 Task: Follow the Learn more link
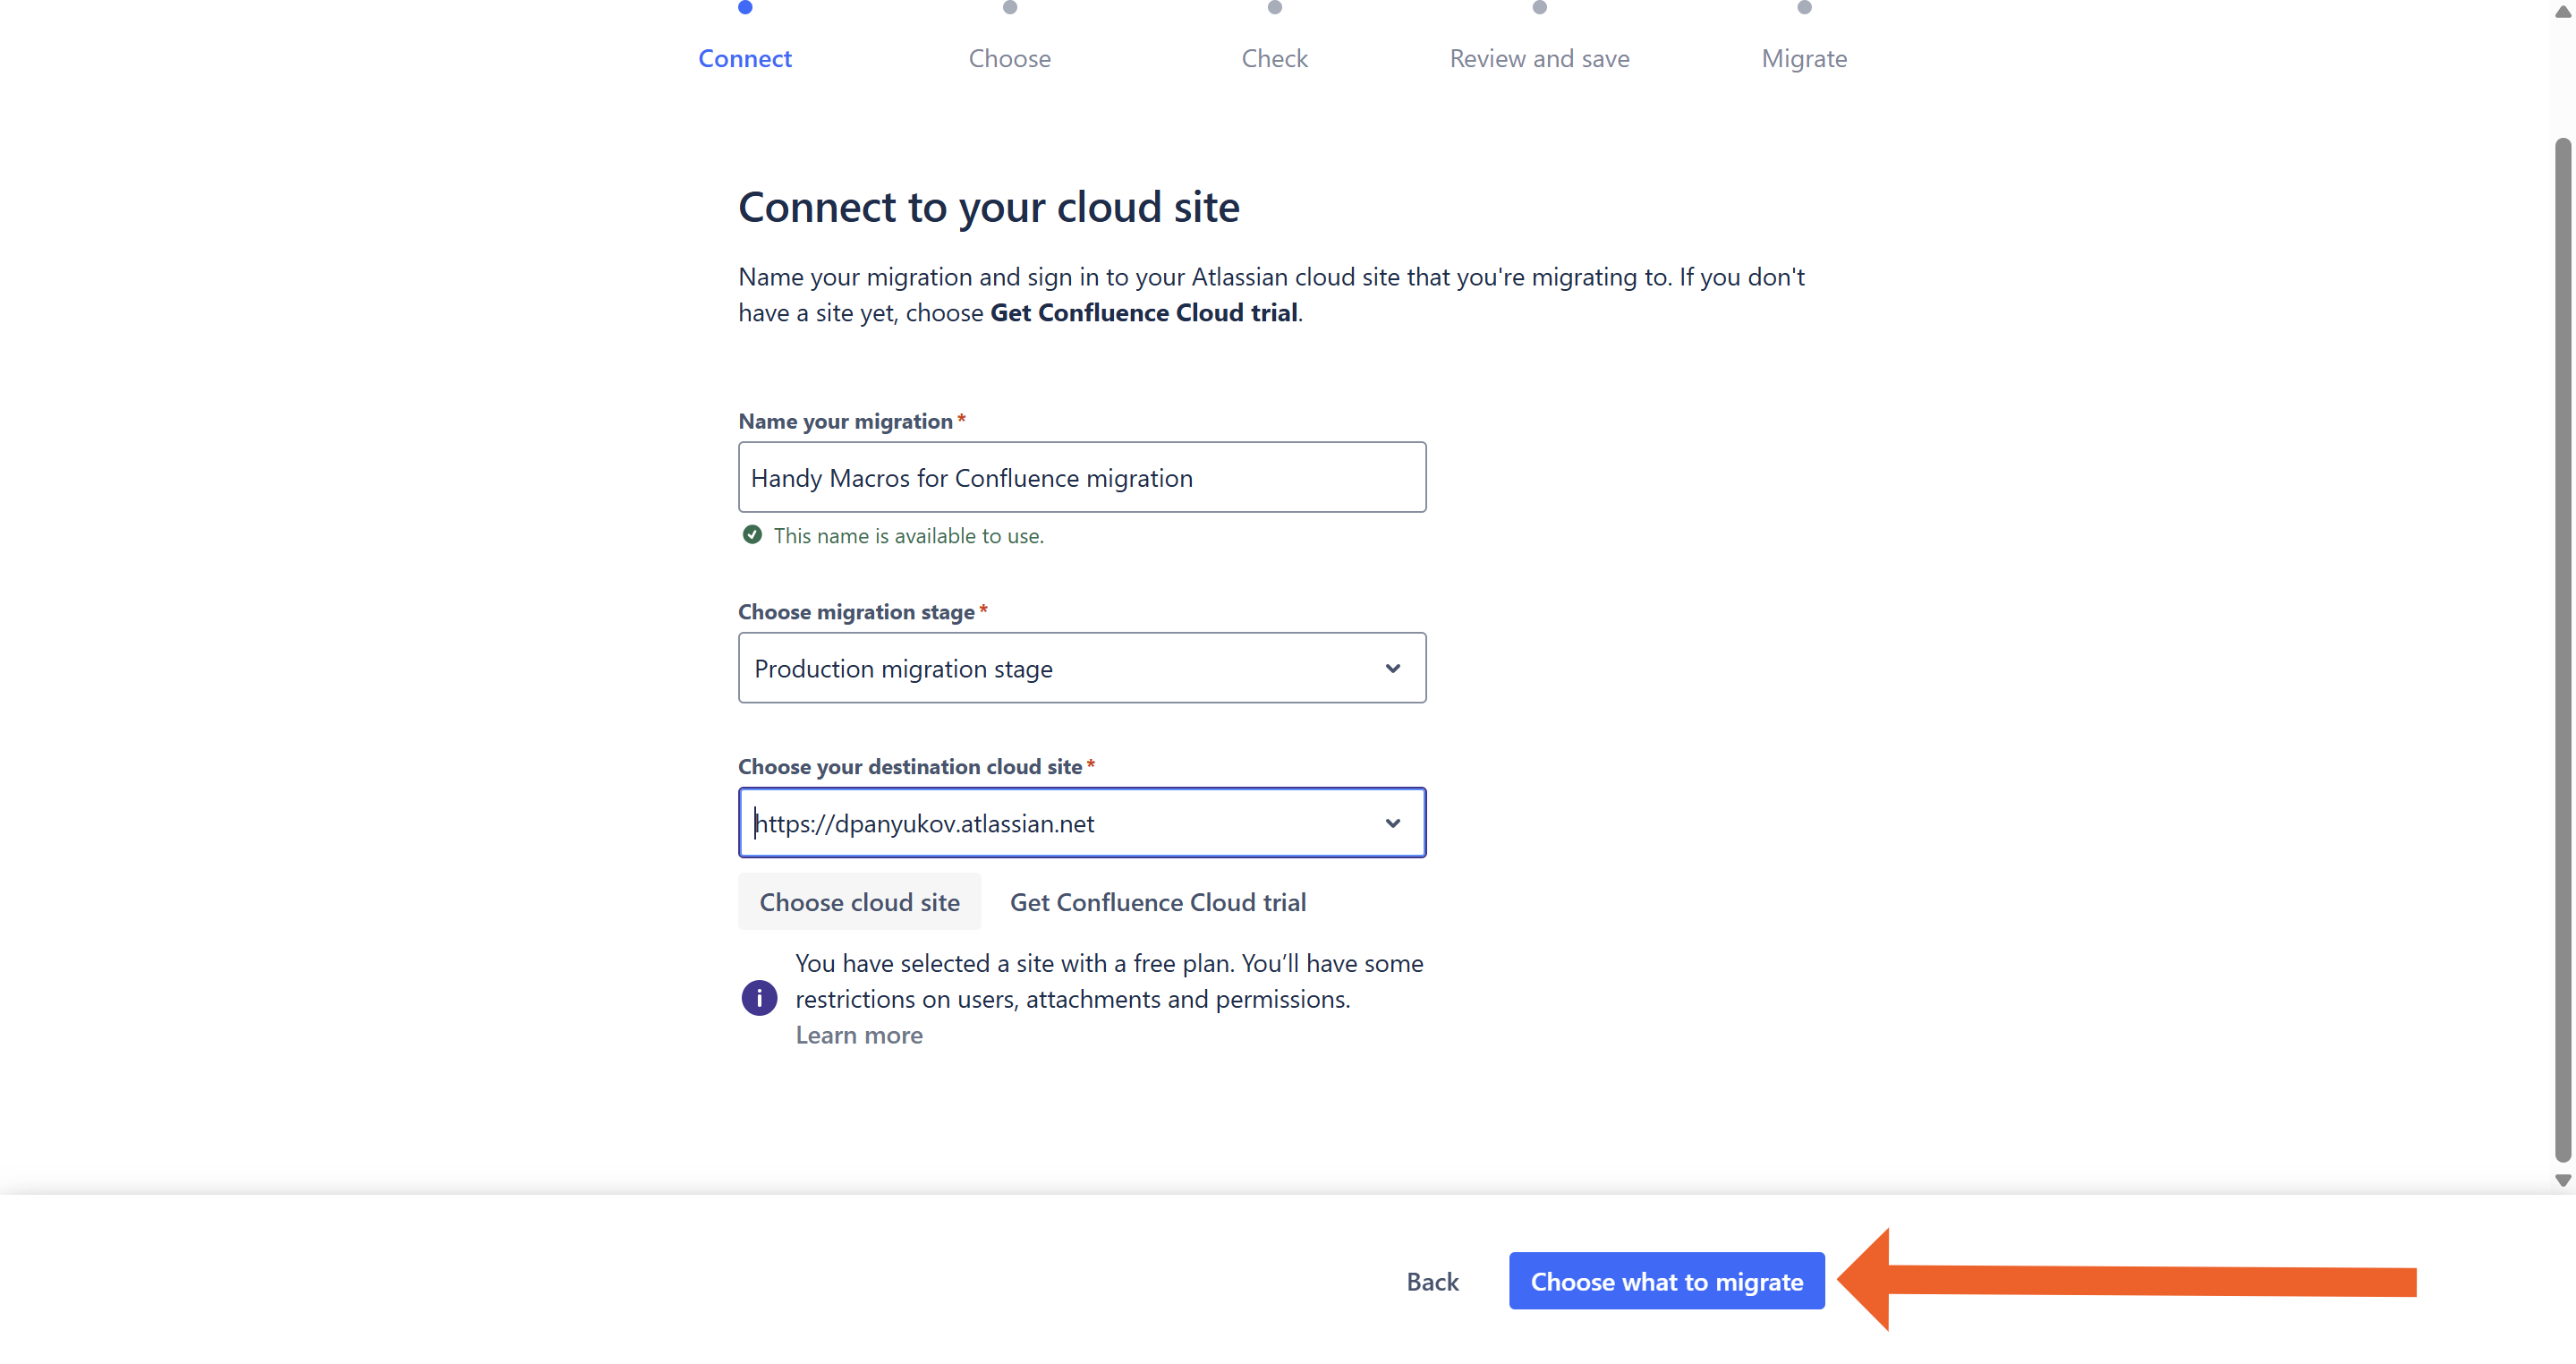point(858,1035)
